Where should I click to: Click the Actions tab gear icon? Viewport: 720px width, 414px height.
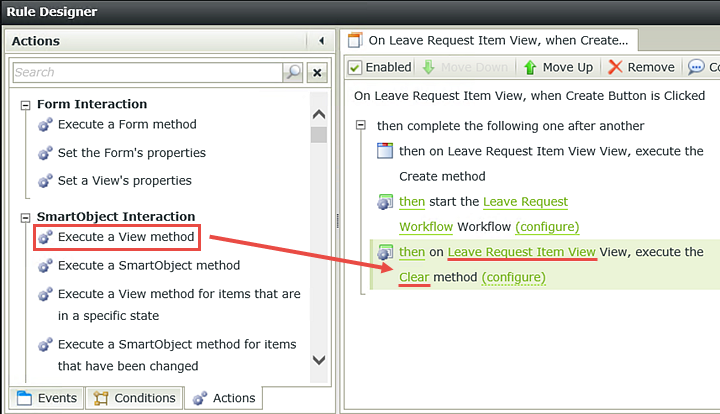[199, 398]
